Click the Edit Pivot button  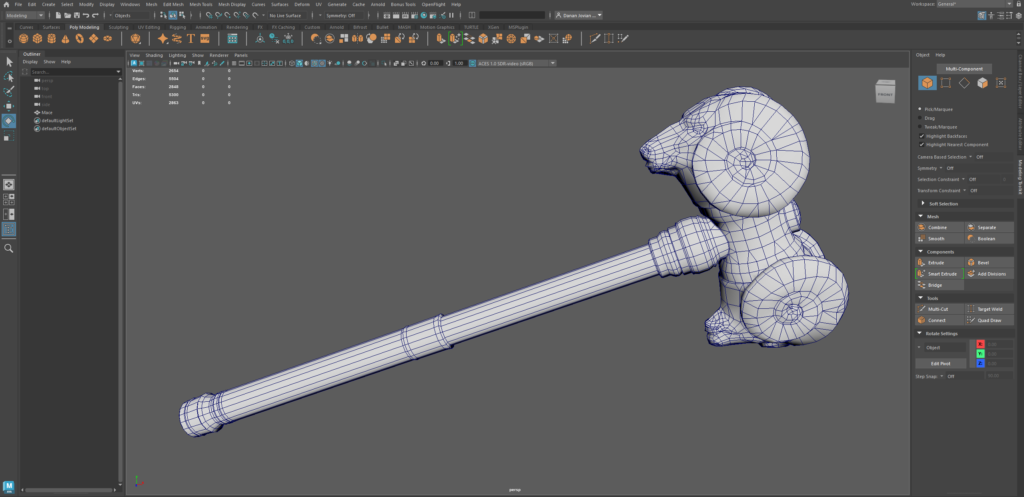[940, 363]
